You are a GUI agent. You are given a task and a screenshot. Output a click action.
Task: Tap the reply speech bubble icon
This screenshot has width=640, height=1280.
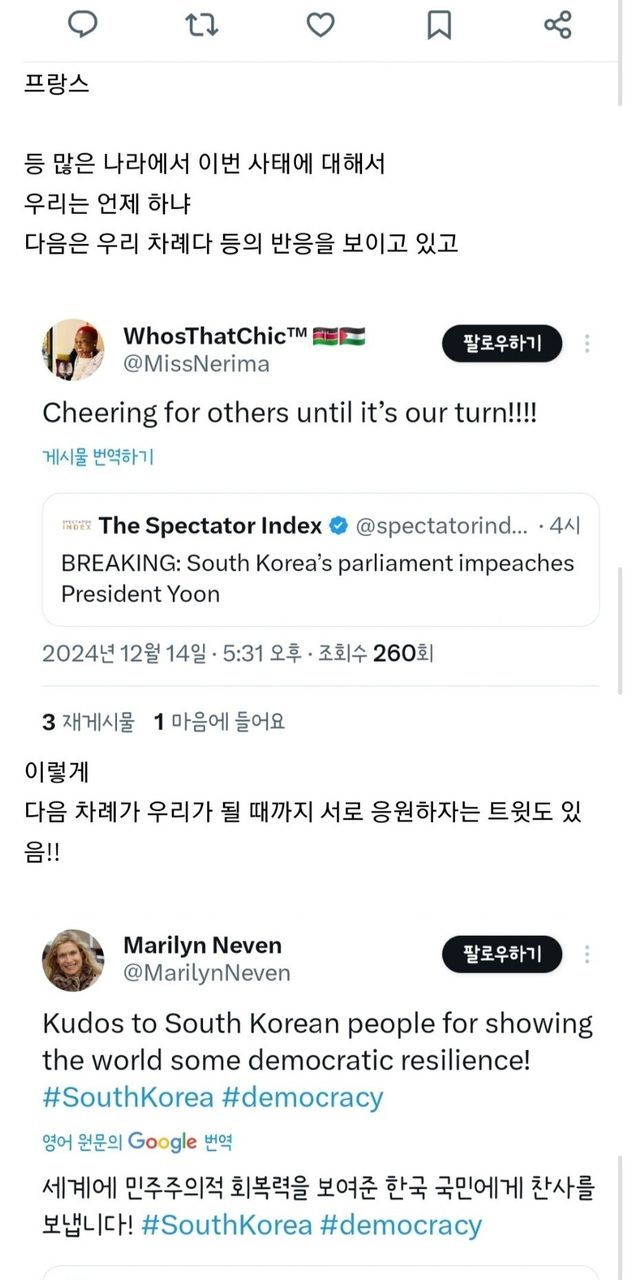82,23
